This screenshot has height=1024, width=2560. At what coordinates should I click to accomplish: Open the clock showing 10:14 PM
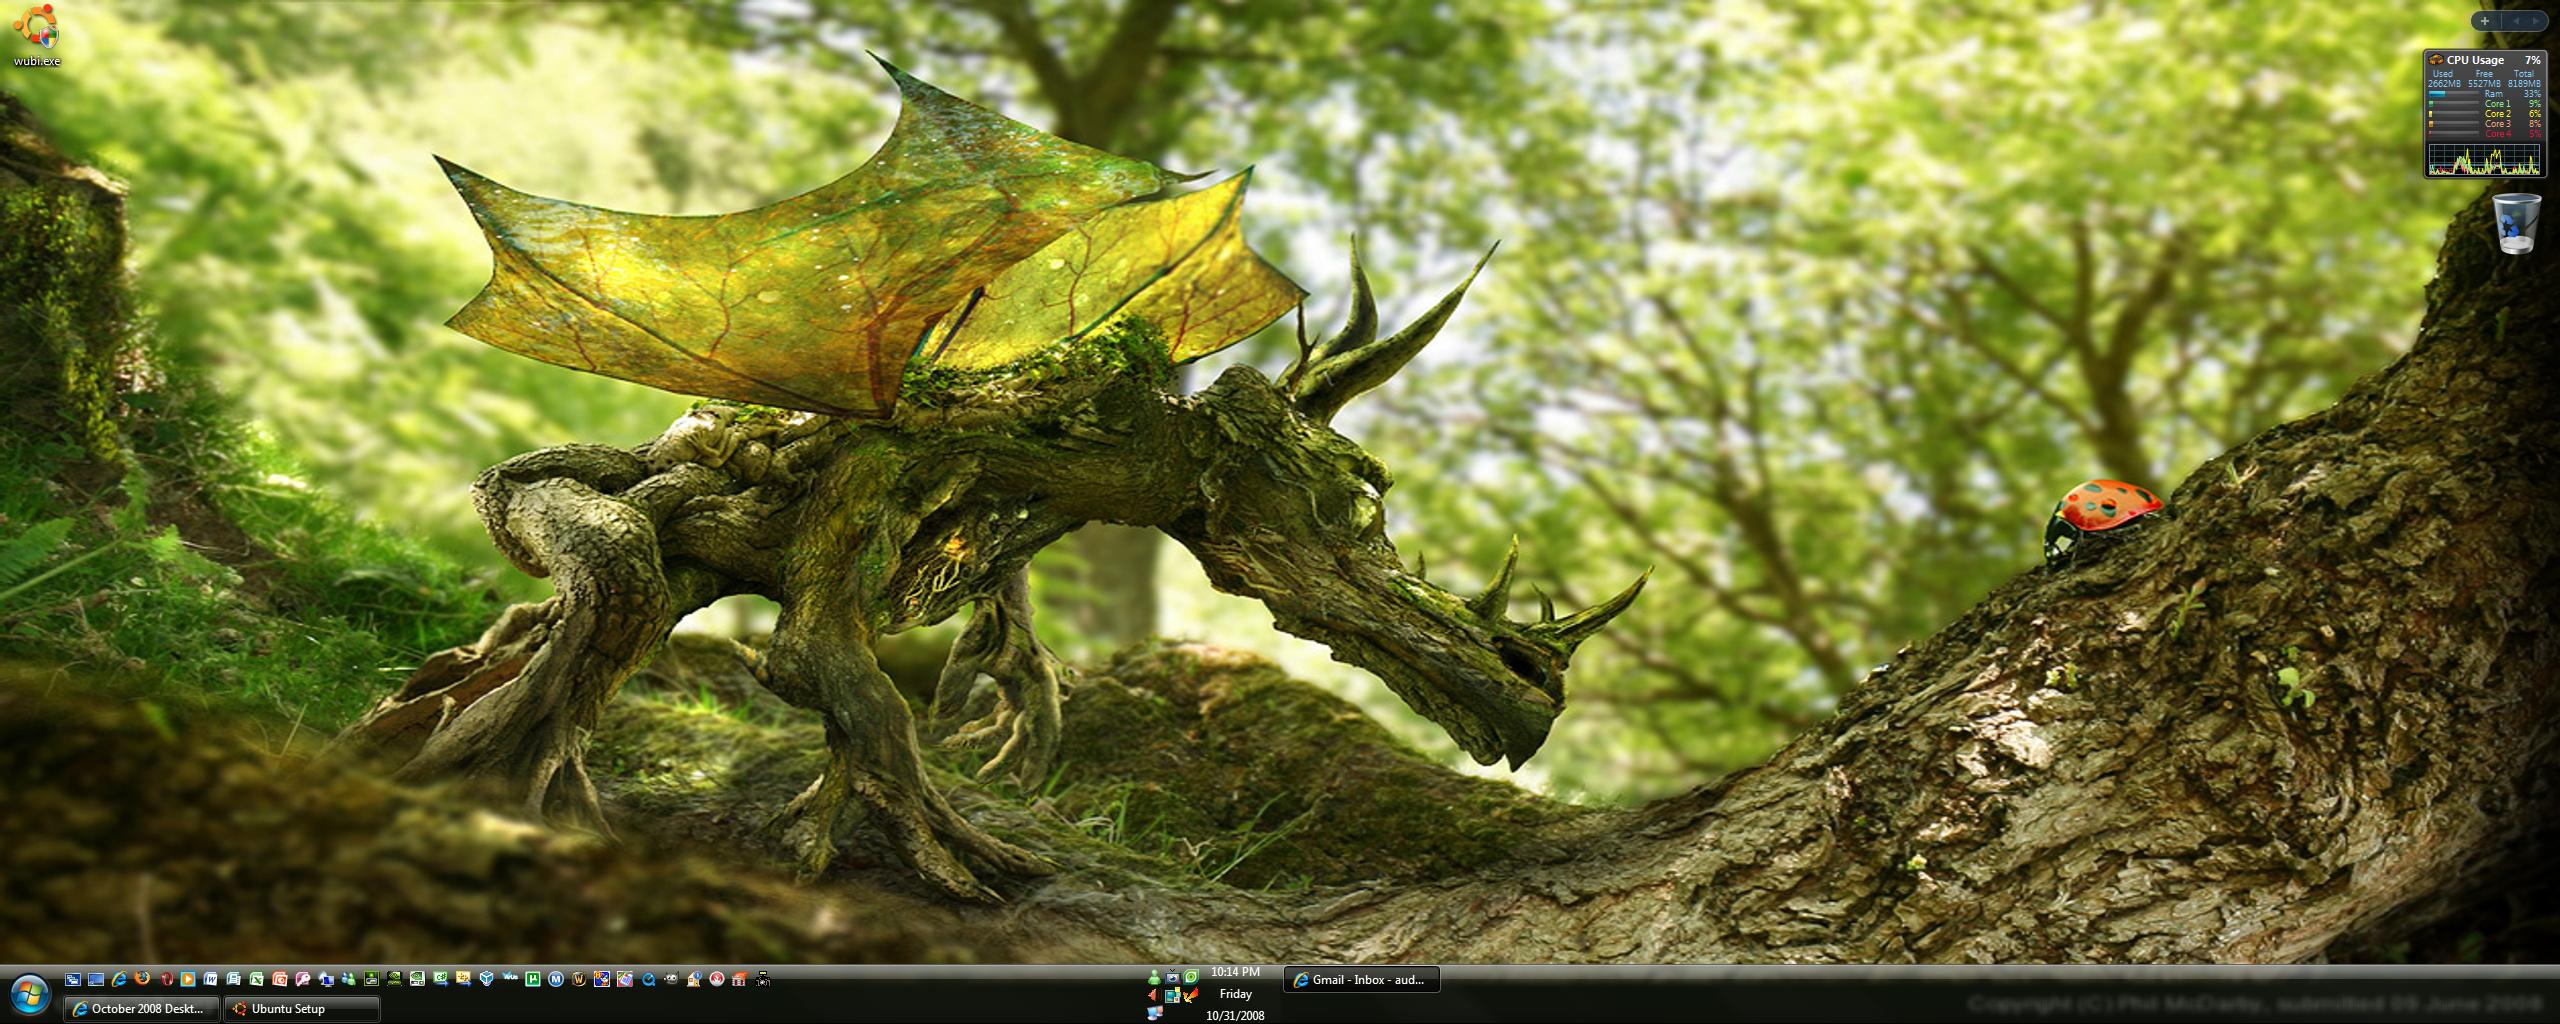pyautogui.click(x=1235, y=972)
